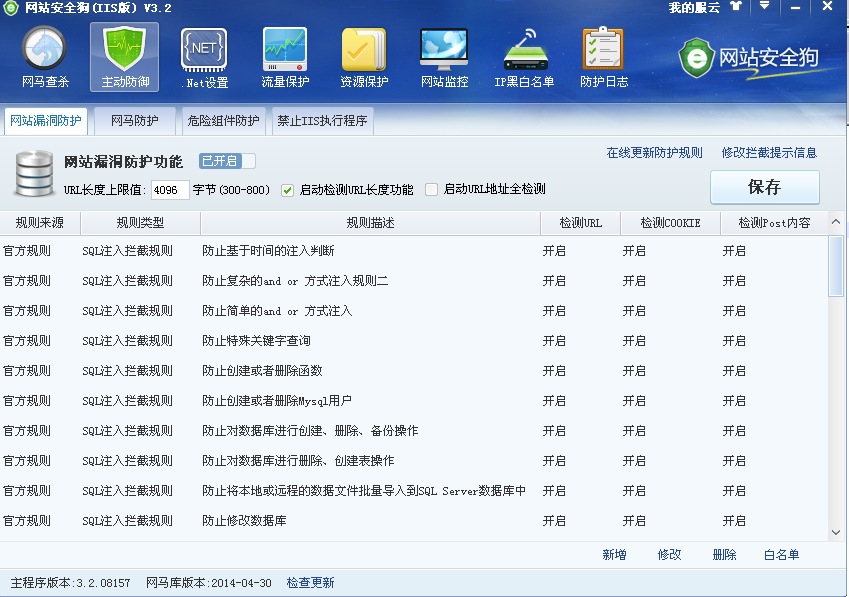Viewport: 849px width, 597px height.
Task: Open the 网马查杀 scan module
Action: click(45, 58)
